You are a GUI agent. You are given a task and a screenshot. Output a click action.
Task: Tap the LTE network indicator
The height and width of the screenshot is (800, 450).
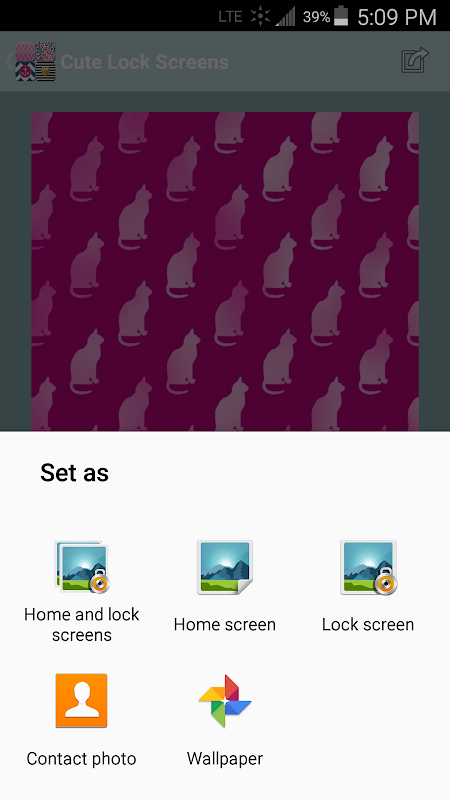230,17
